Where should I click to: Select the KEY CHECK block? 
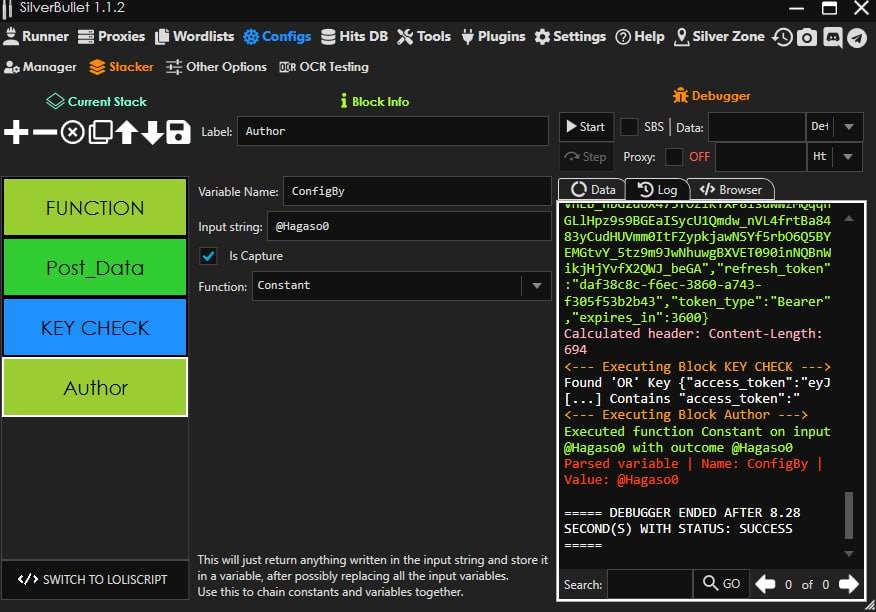coord(95,328)
